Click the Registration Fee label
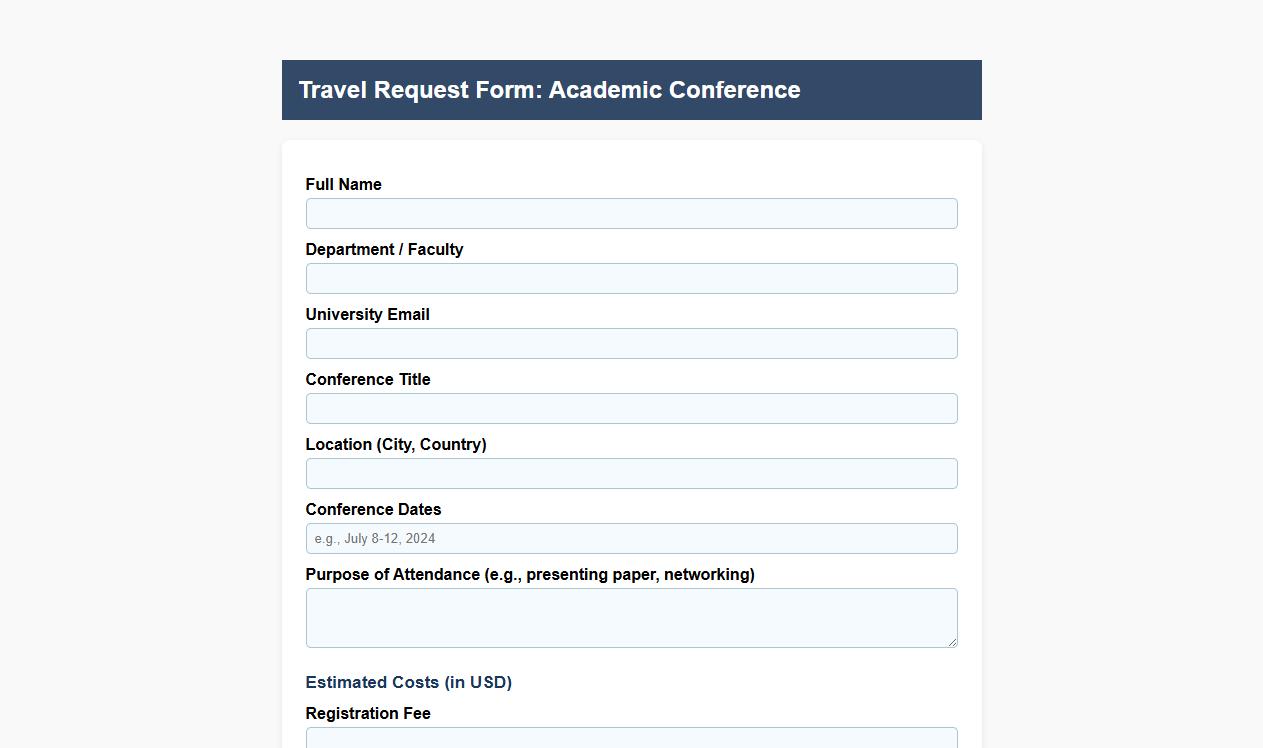1263x748 pixels. pos(367,713)
